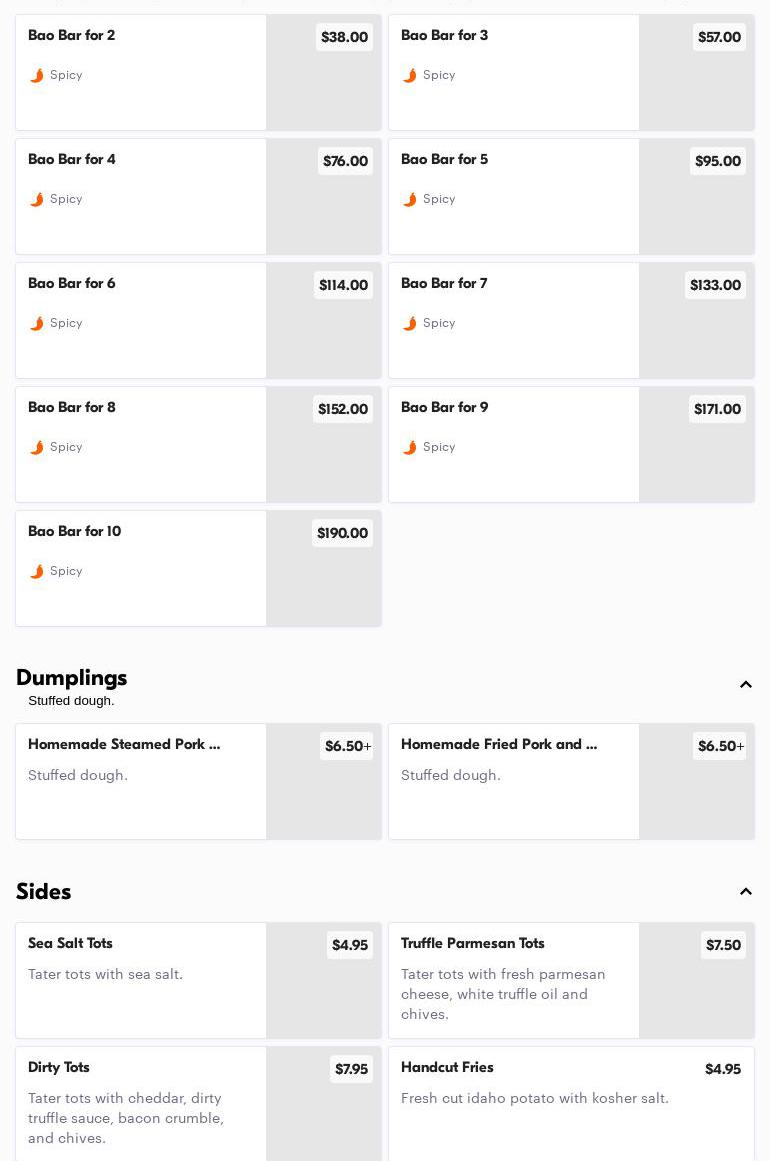
Task: Click the spicy pepper icon on Bao Bar for 6
Action: (37, 324)
